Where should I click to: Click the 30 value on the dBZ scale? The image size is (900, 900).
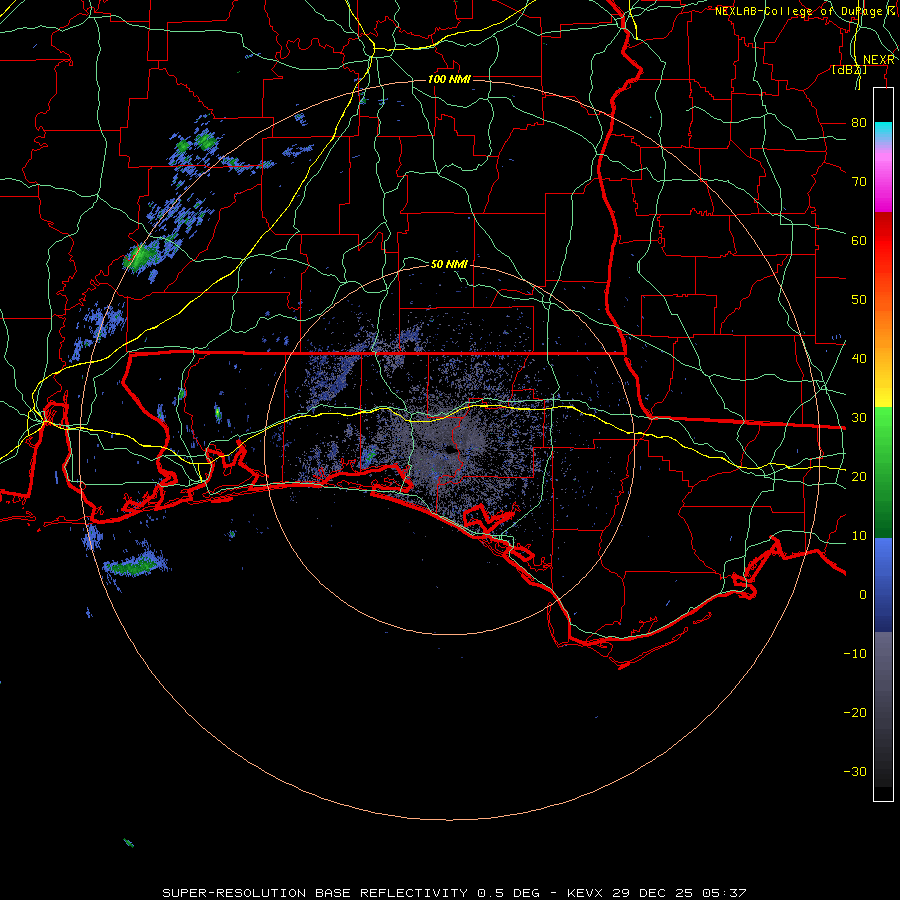(859, 417)
